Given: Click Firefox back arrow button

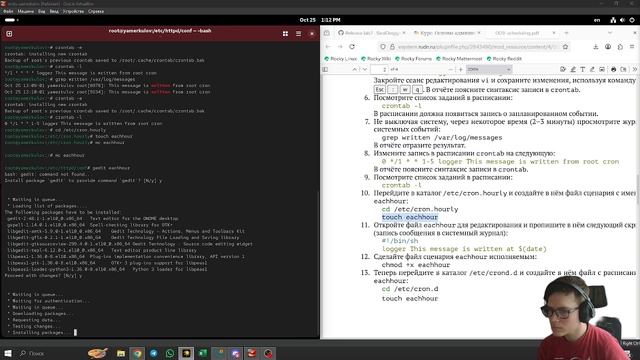Looking at the screenshot, I should [328, 47].
